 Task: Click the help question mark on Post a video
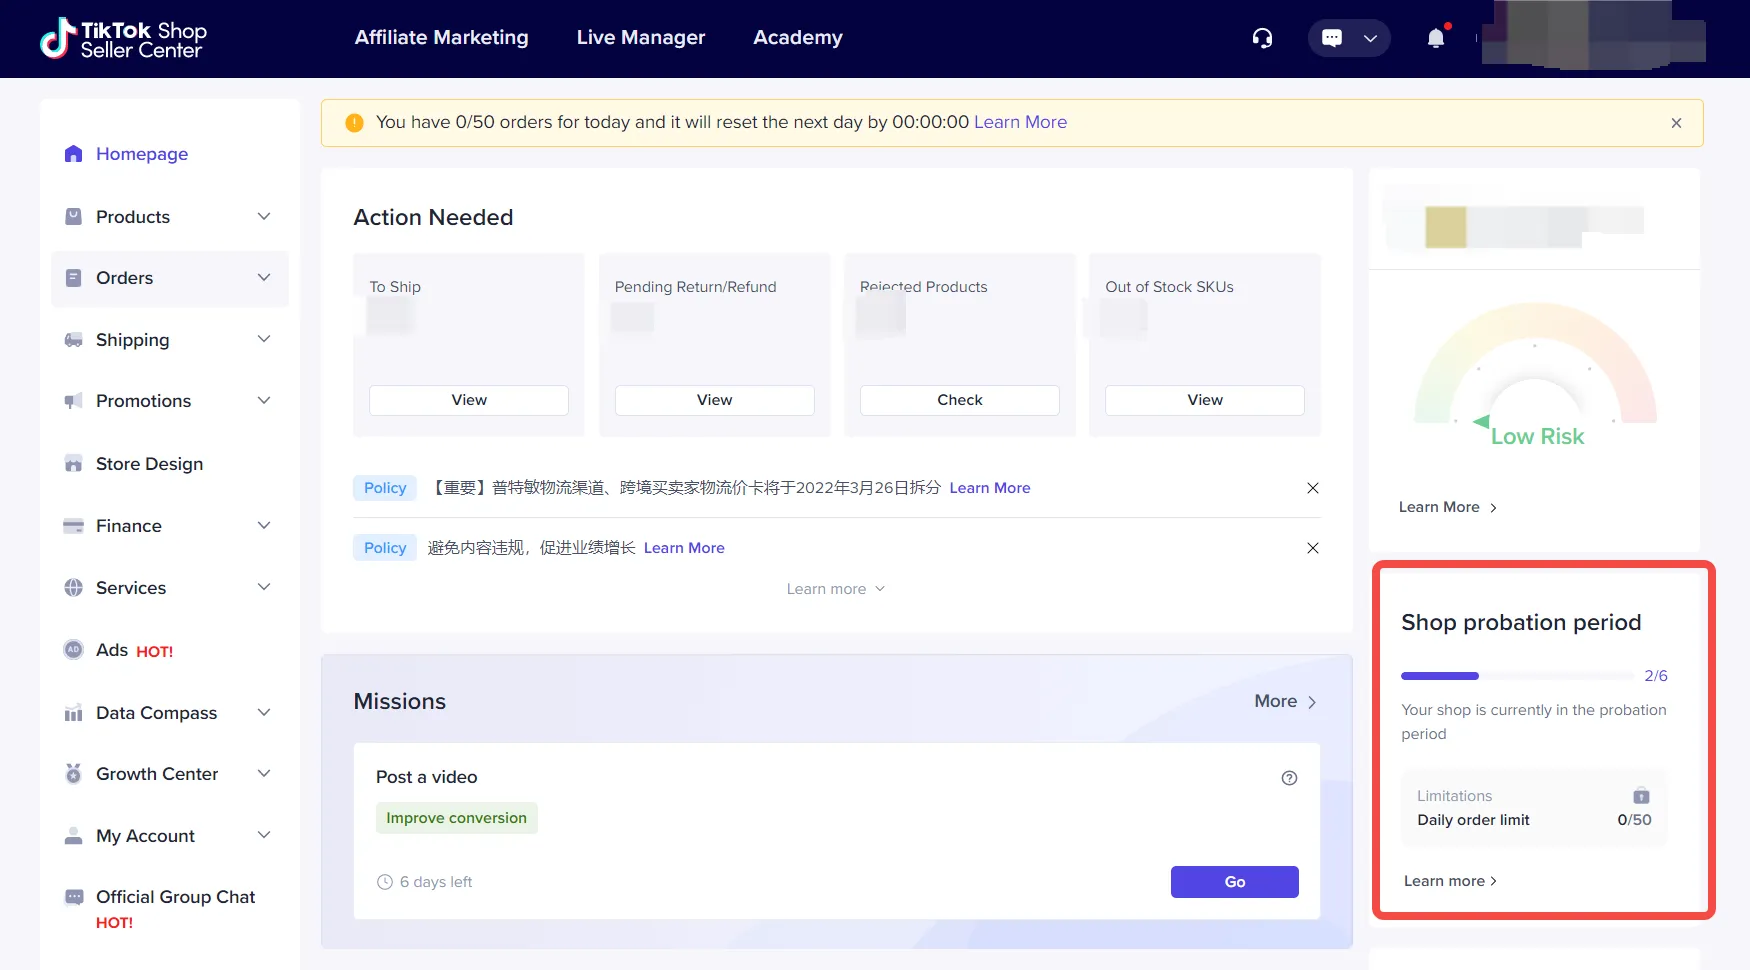pos(1289,778)
